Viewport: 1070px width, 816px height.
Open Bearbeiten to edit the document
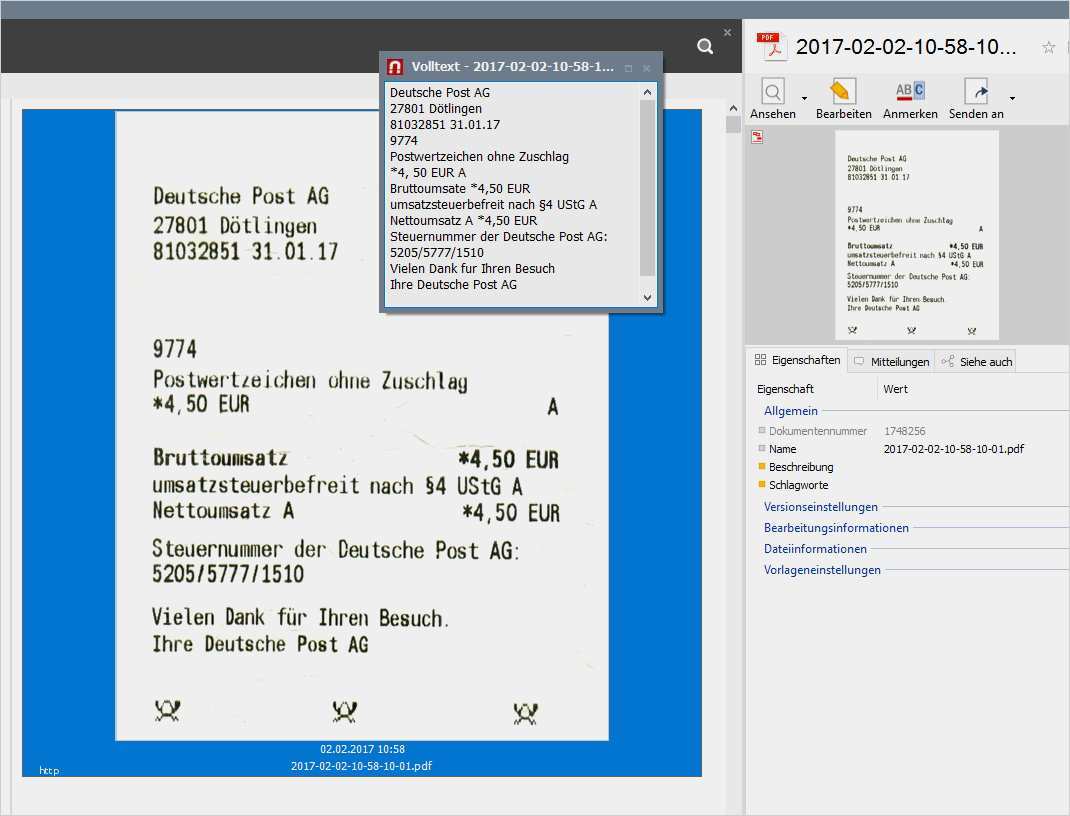point(843,93)
